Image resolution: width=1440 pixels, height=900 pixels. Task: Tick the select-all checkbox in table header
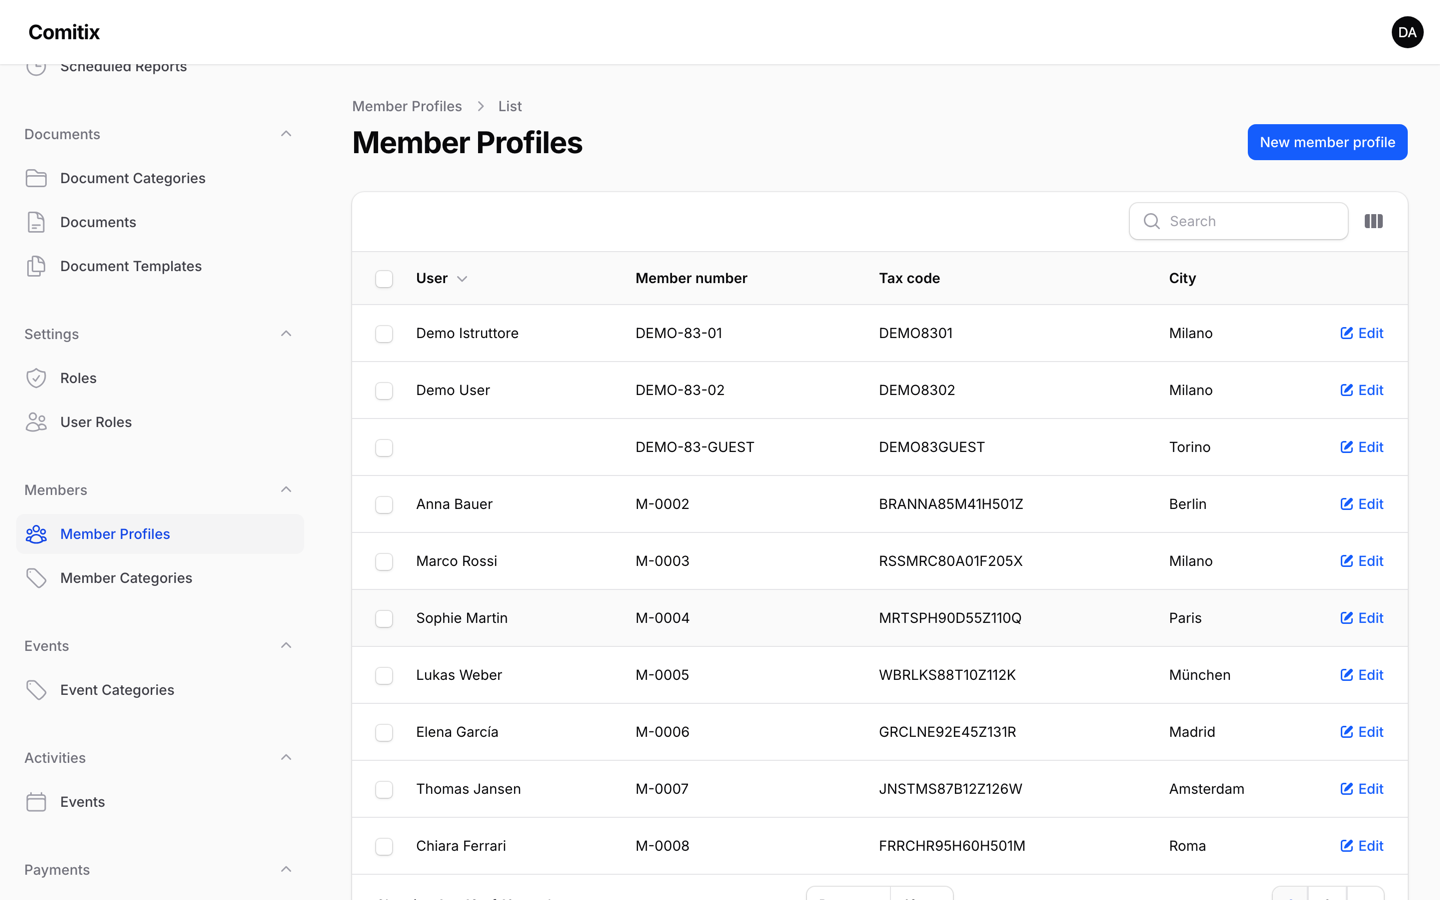[x=384, y=279]
